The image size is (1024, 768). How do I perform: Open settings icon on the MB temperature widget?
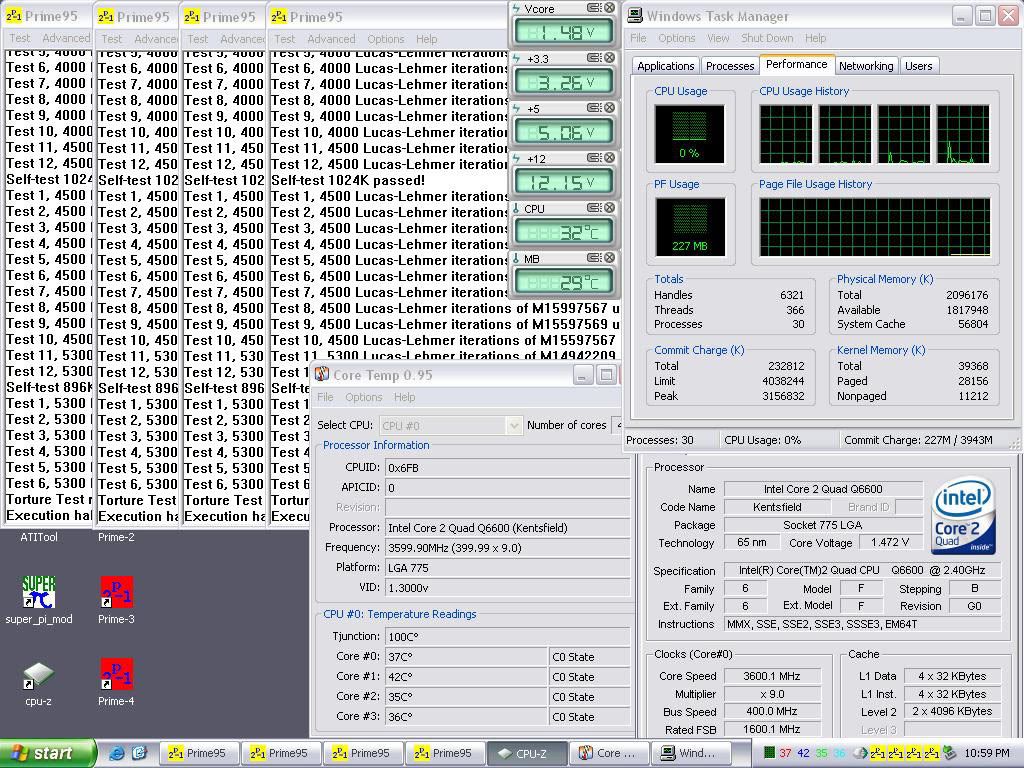(594, 258)
